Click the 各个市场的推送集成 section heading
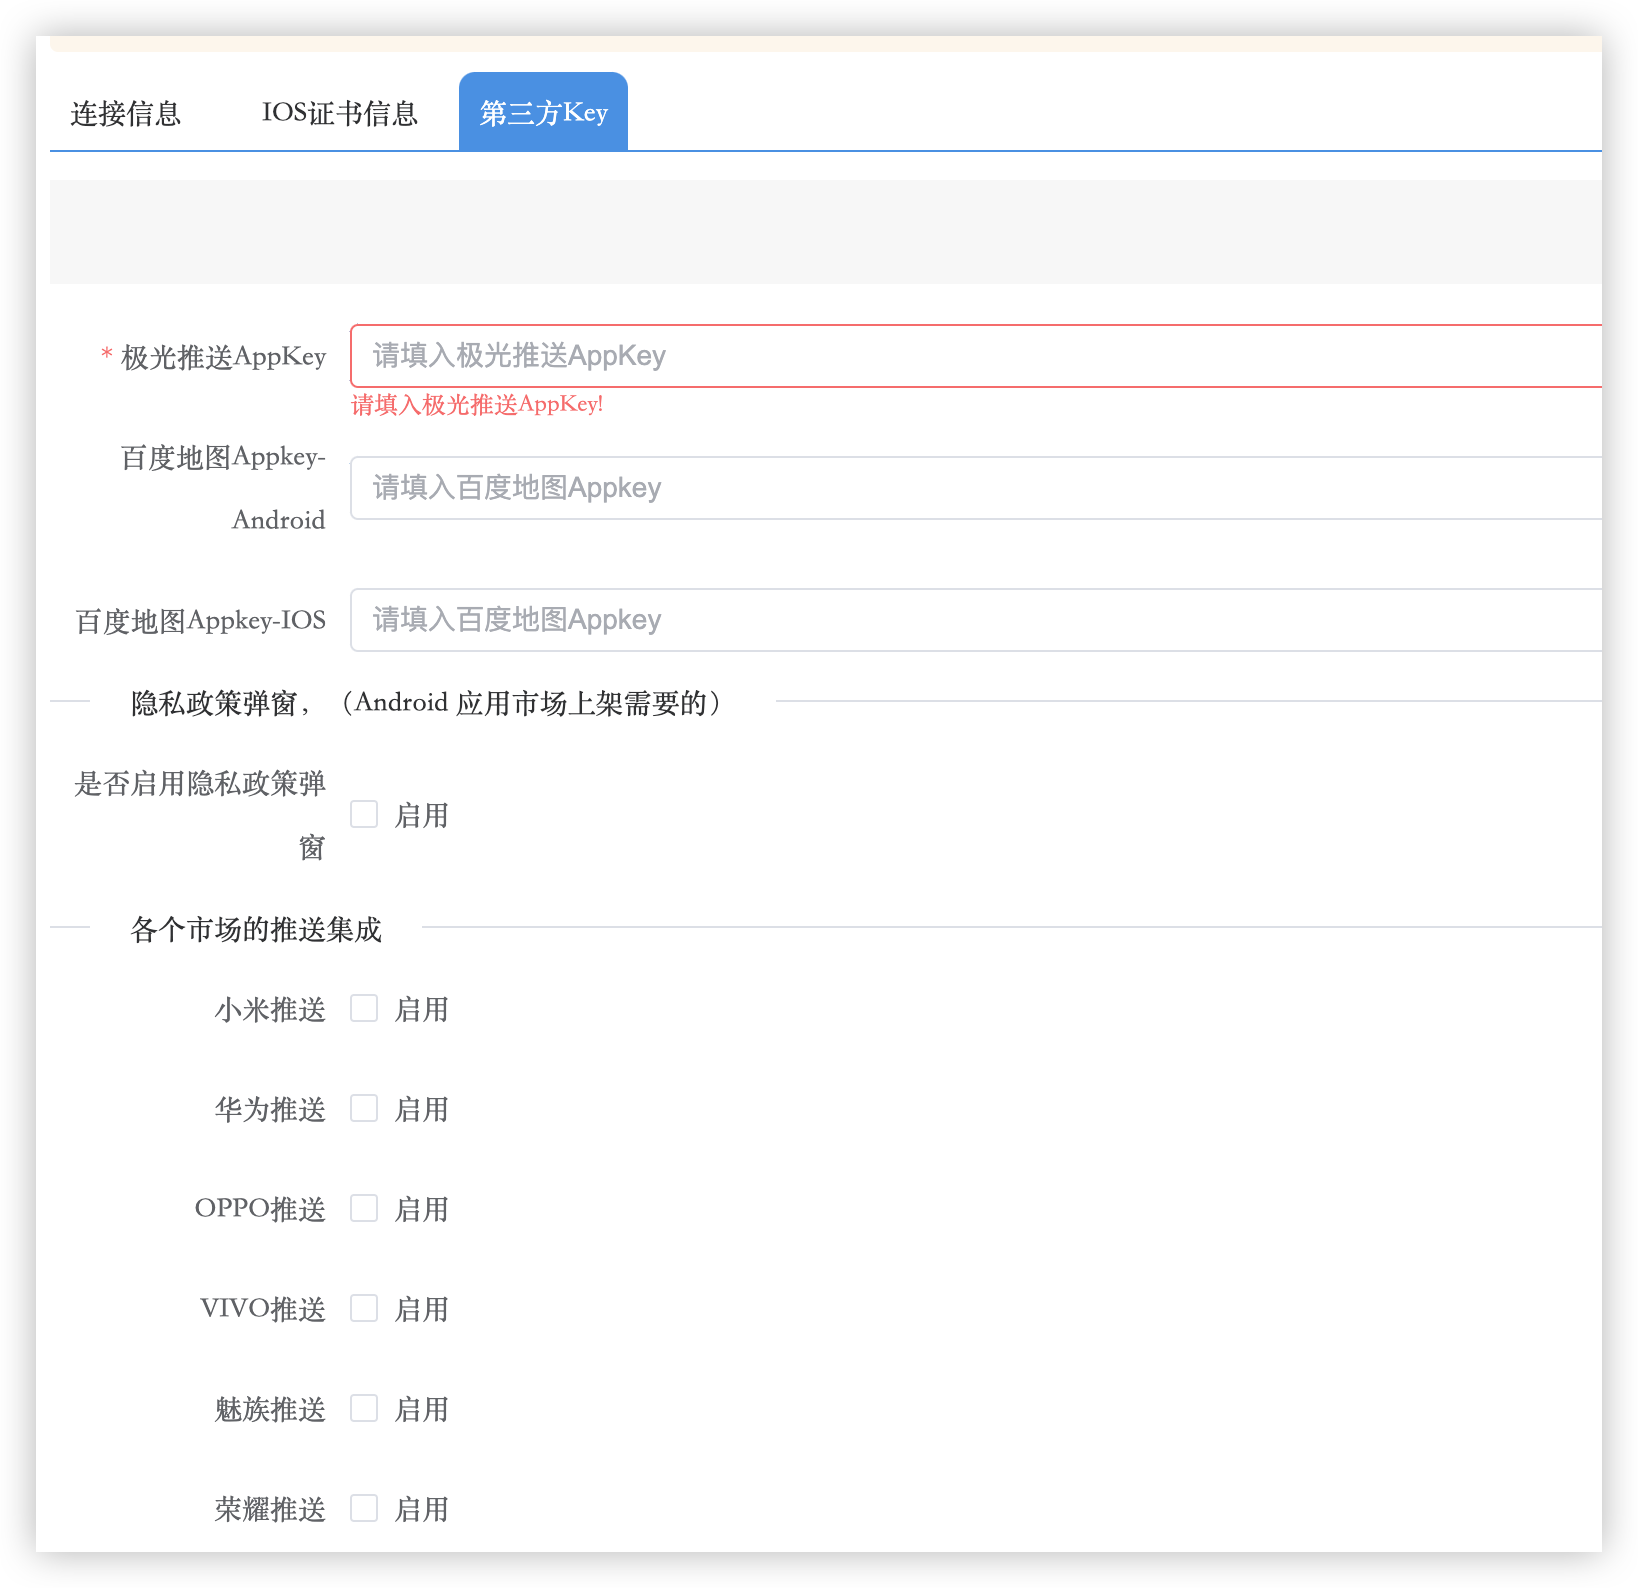 coord(256,930)
